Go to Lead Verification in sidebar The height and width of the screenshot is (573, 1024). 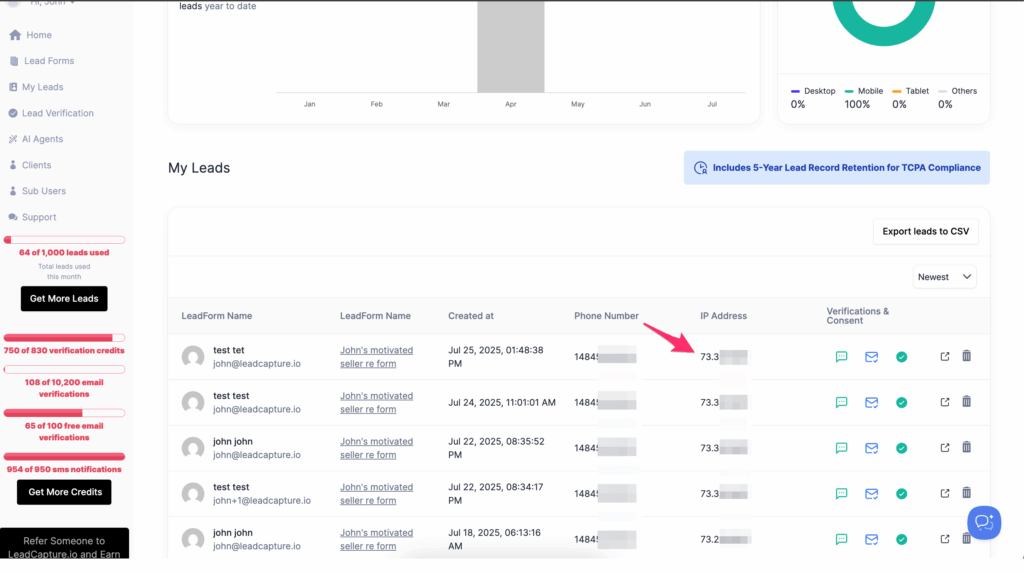(x=57, y=113)
